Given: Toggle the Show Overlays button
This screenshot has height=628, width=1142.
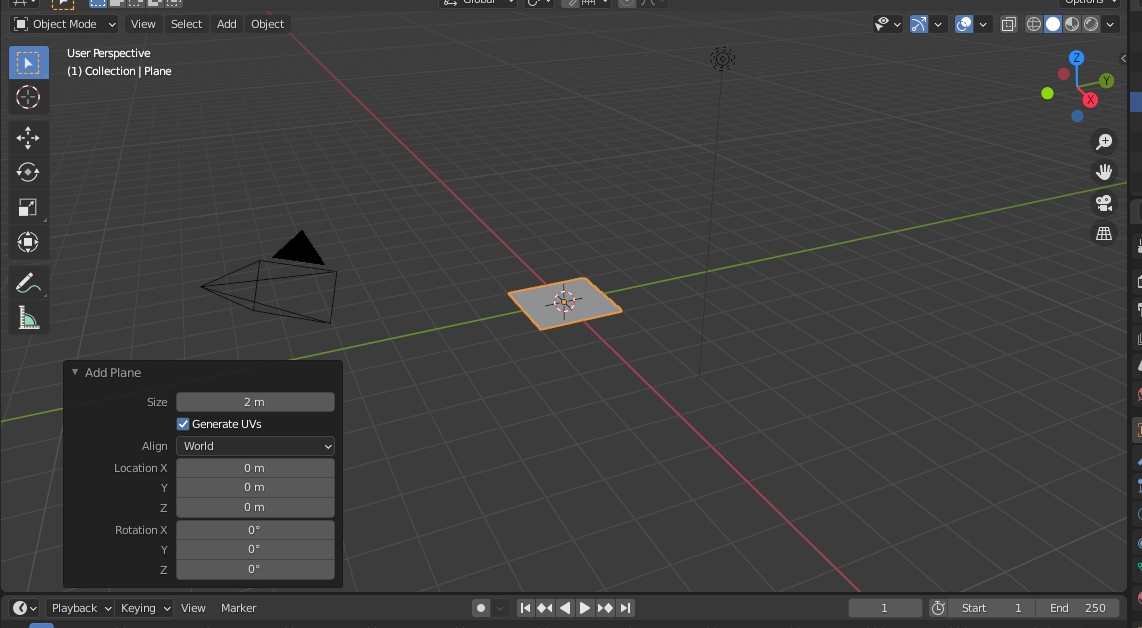Looking at the screenshot, I should coord(964,24).
